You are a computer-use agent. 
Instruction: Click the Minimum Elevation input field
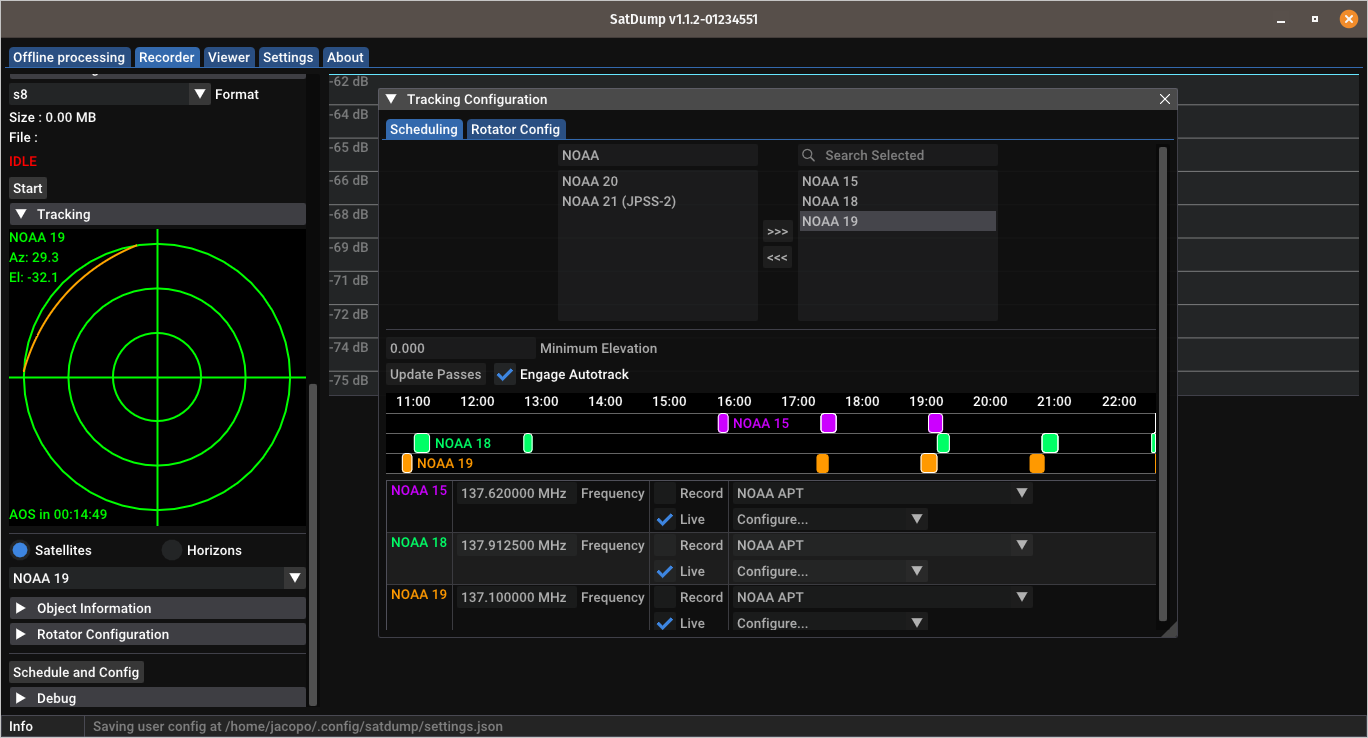(461, 348)
